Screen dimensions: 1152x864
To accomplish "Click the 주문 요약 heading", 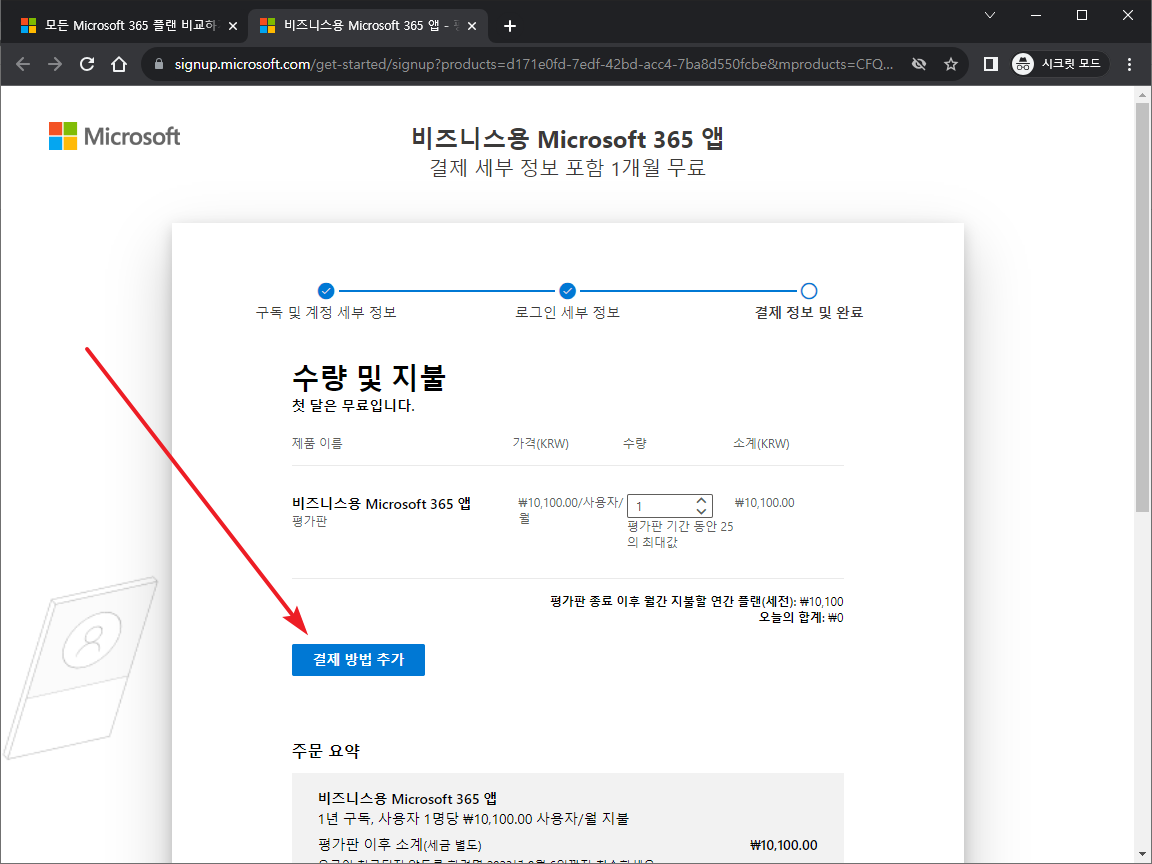I will click(325, 751).
